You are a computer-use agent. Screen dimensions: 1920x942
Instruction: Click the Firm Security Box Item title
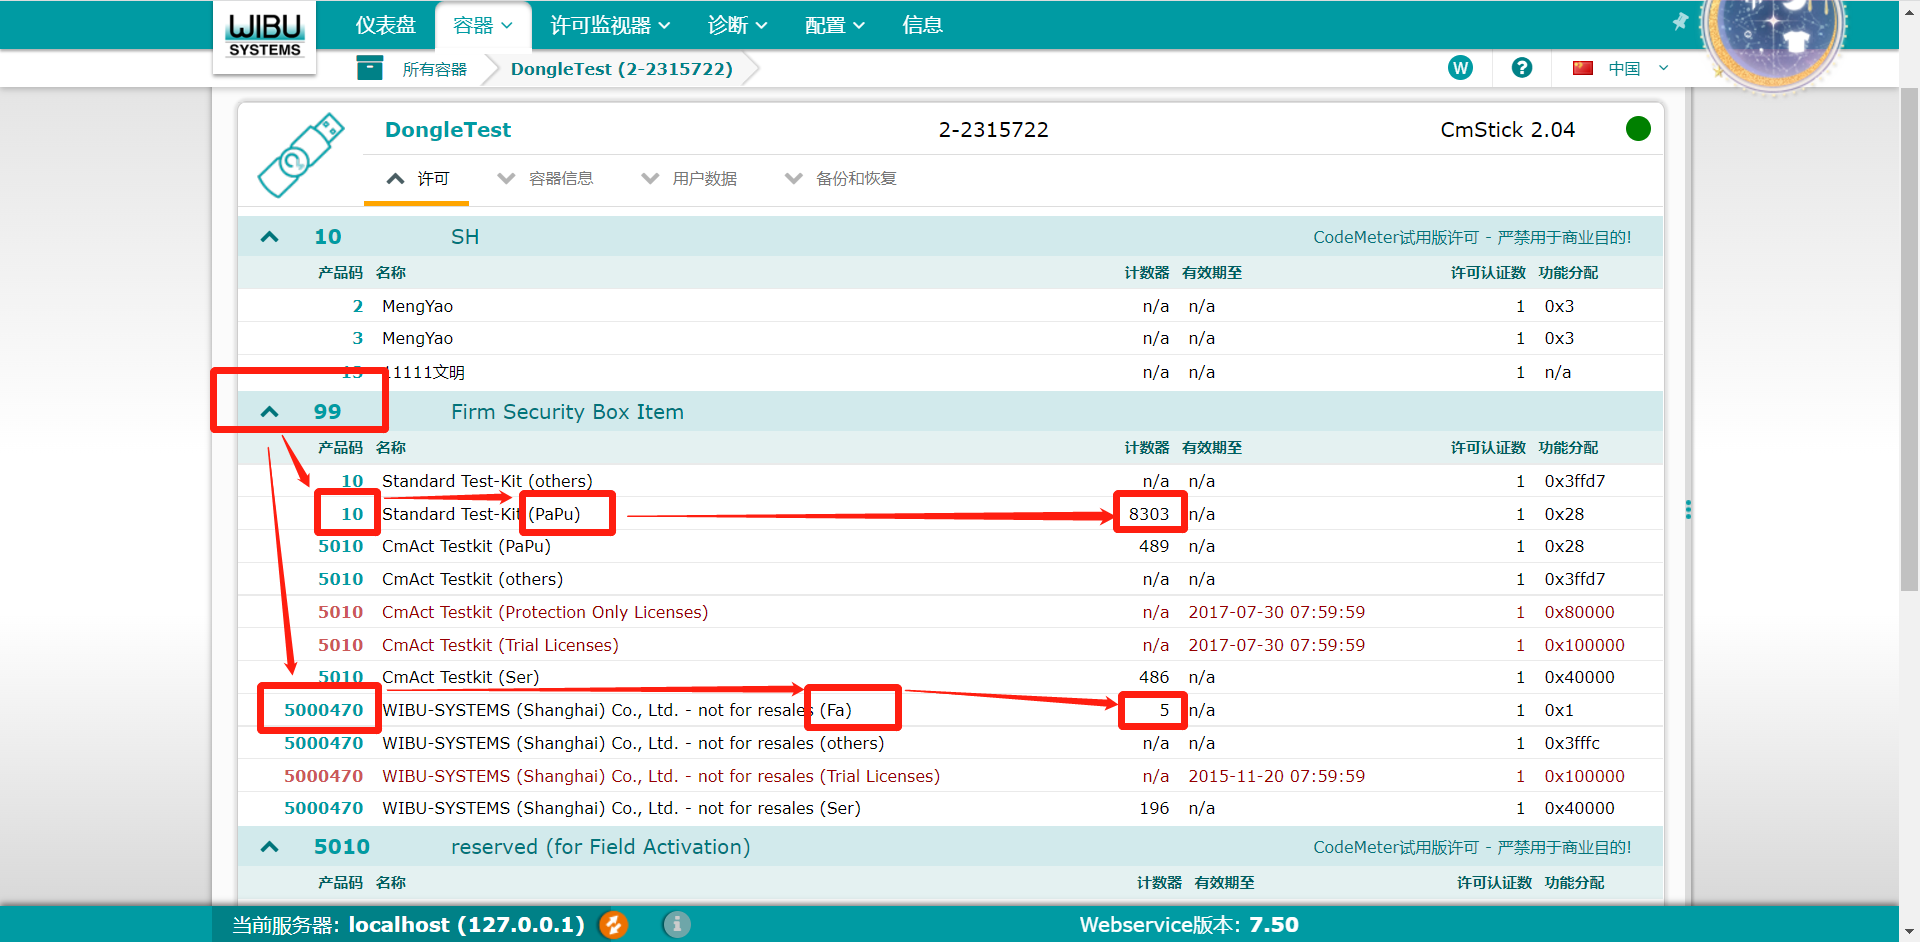[567, 412]
